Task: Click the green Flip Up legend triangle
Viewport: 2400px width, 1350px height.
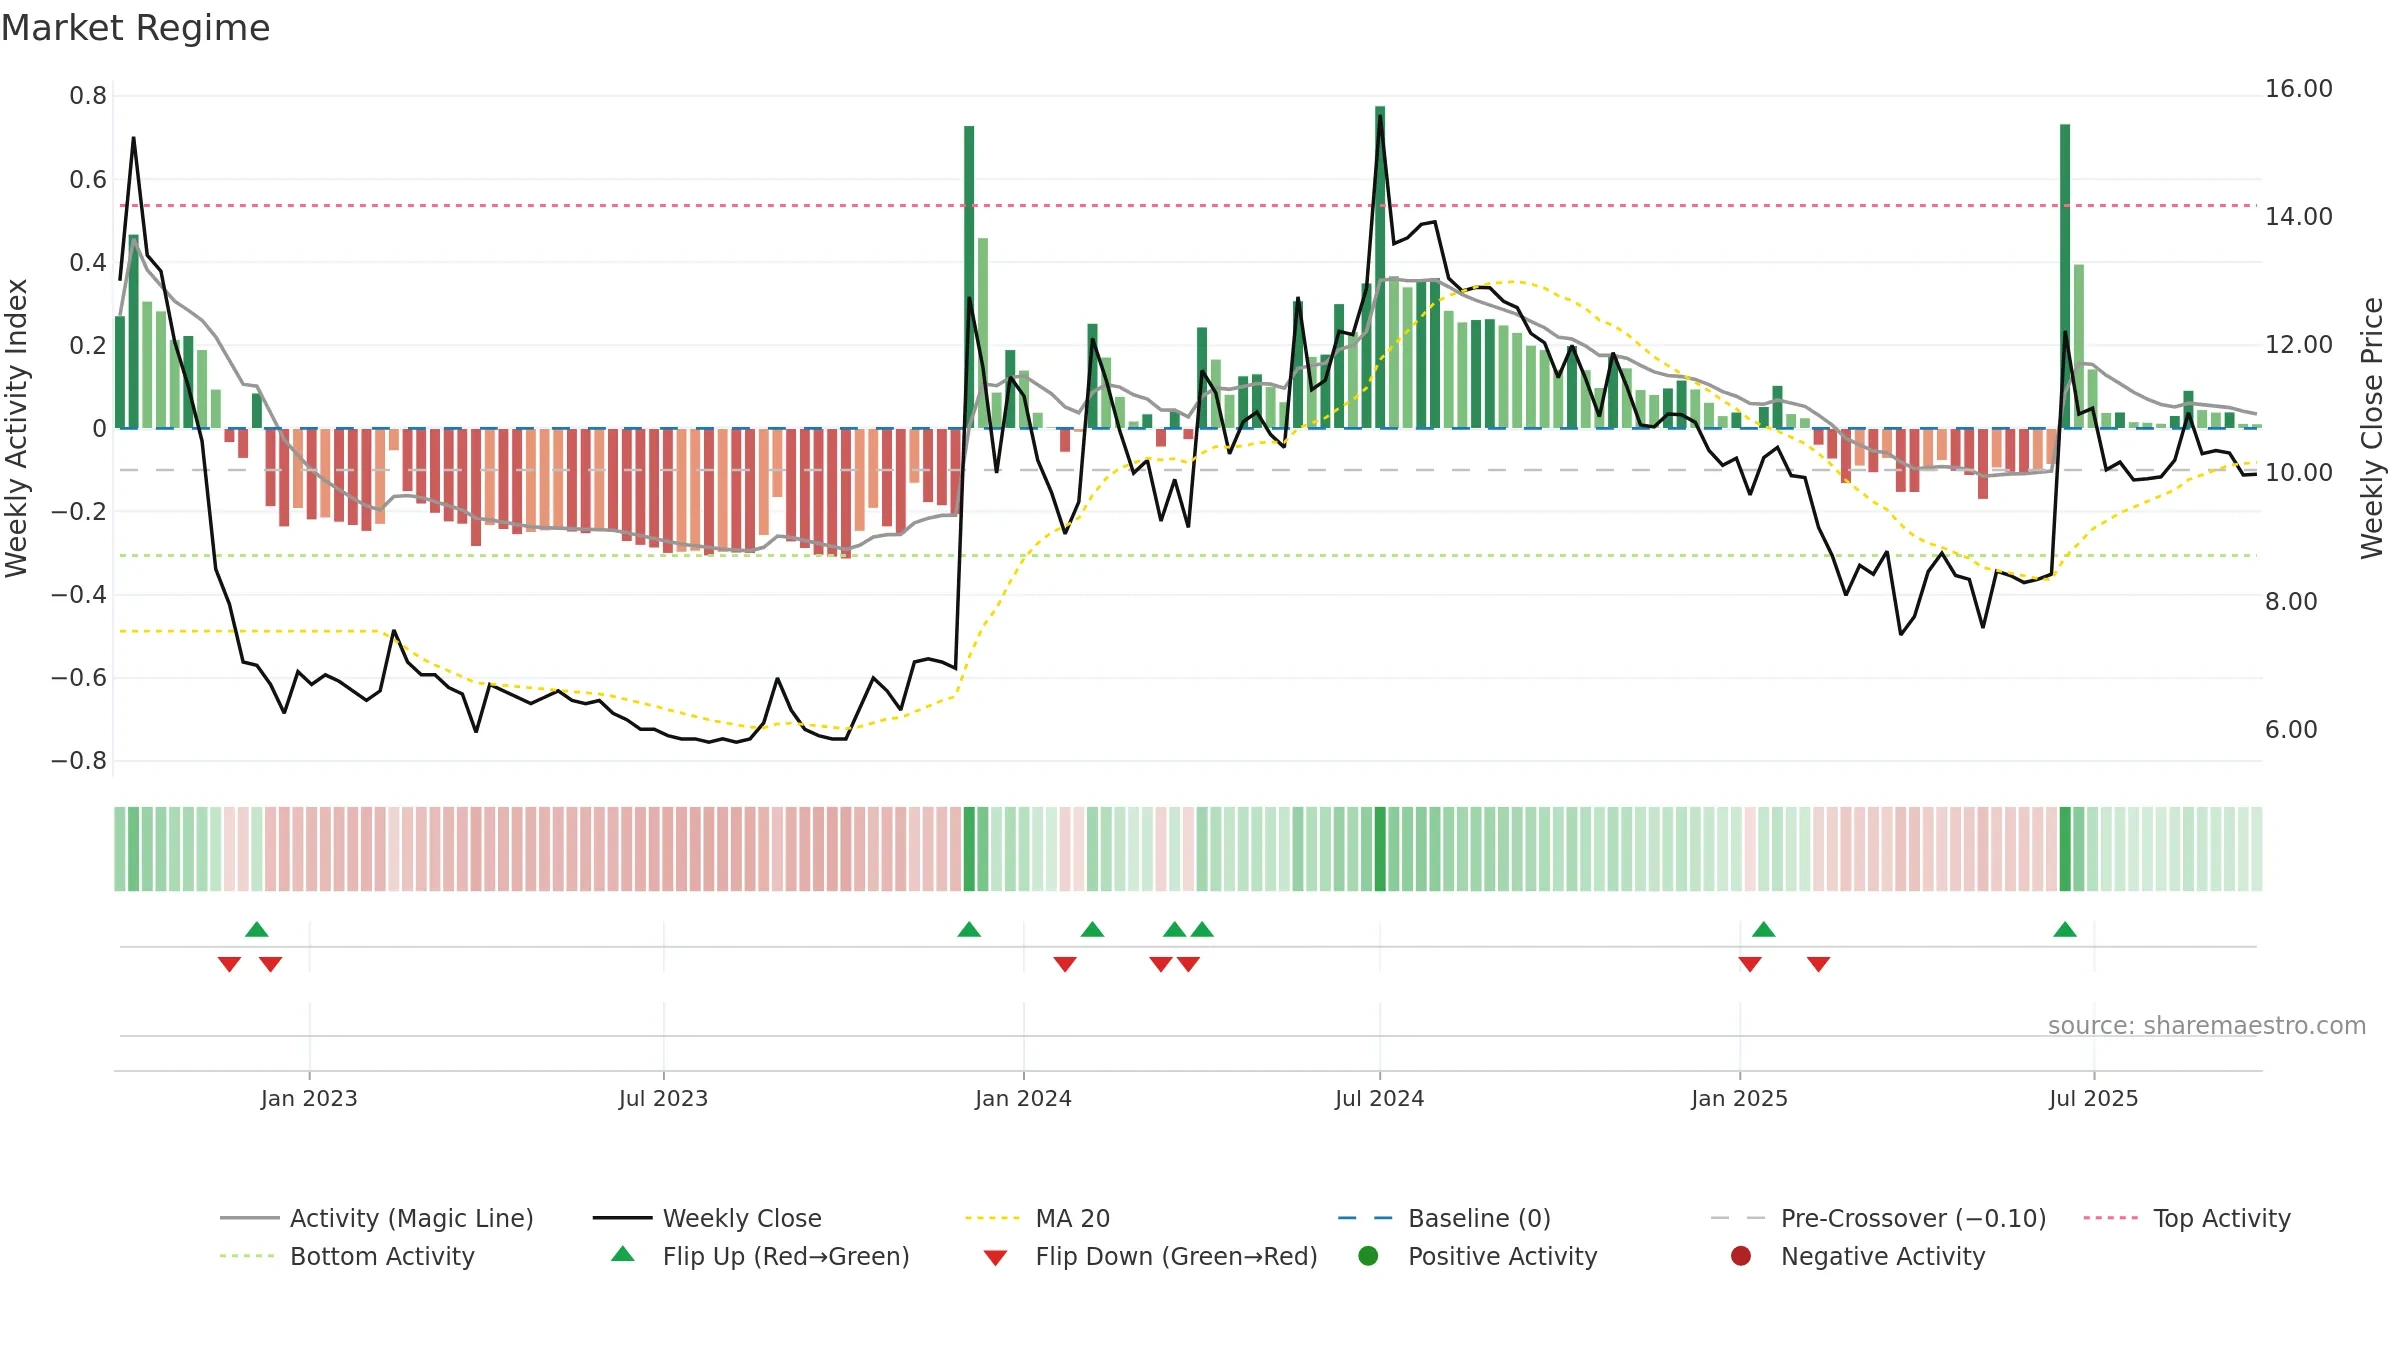Action: pos(623,1254)
